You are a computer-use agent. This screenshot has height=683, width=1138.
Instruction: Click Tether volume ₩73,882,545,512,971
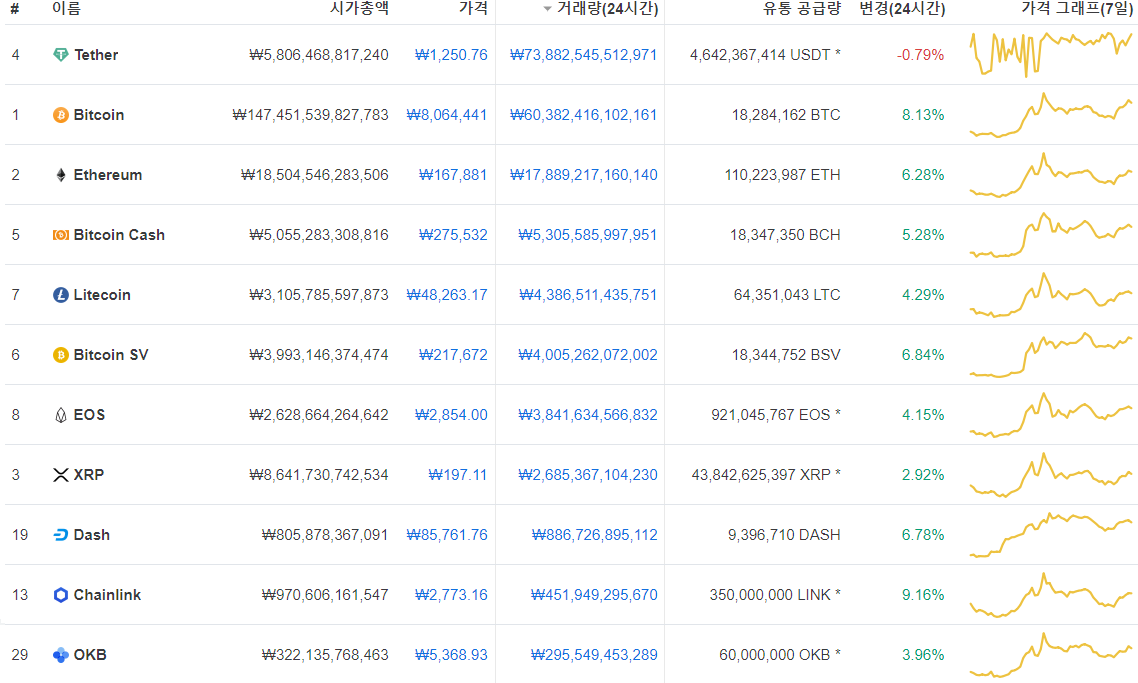(584, 54)
